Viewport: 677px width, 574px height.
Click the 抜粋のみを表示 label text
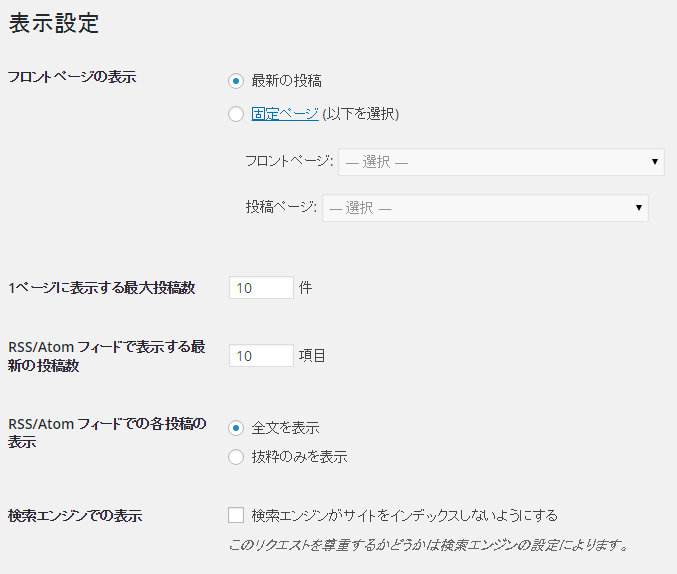299,457
